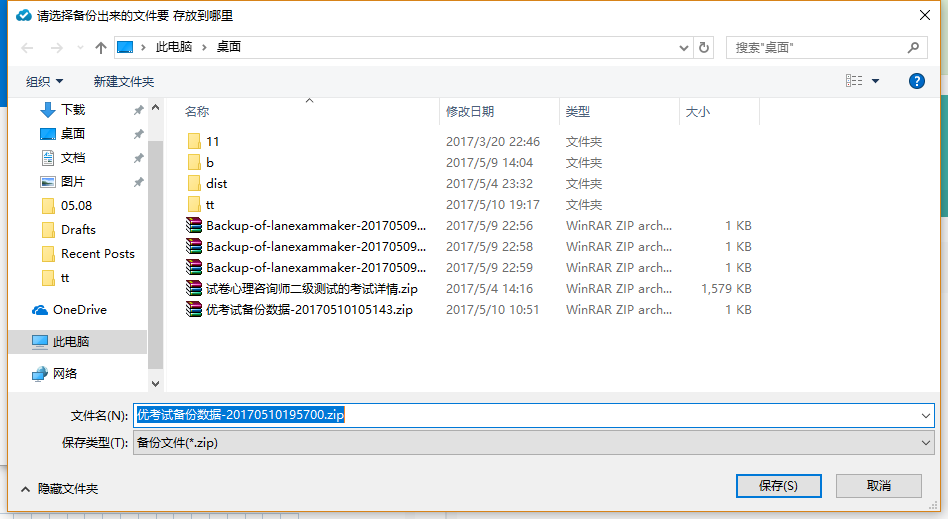Open 05.08 folder in sidebar
This screenshot has height=519, width=948.
76,206
